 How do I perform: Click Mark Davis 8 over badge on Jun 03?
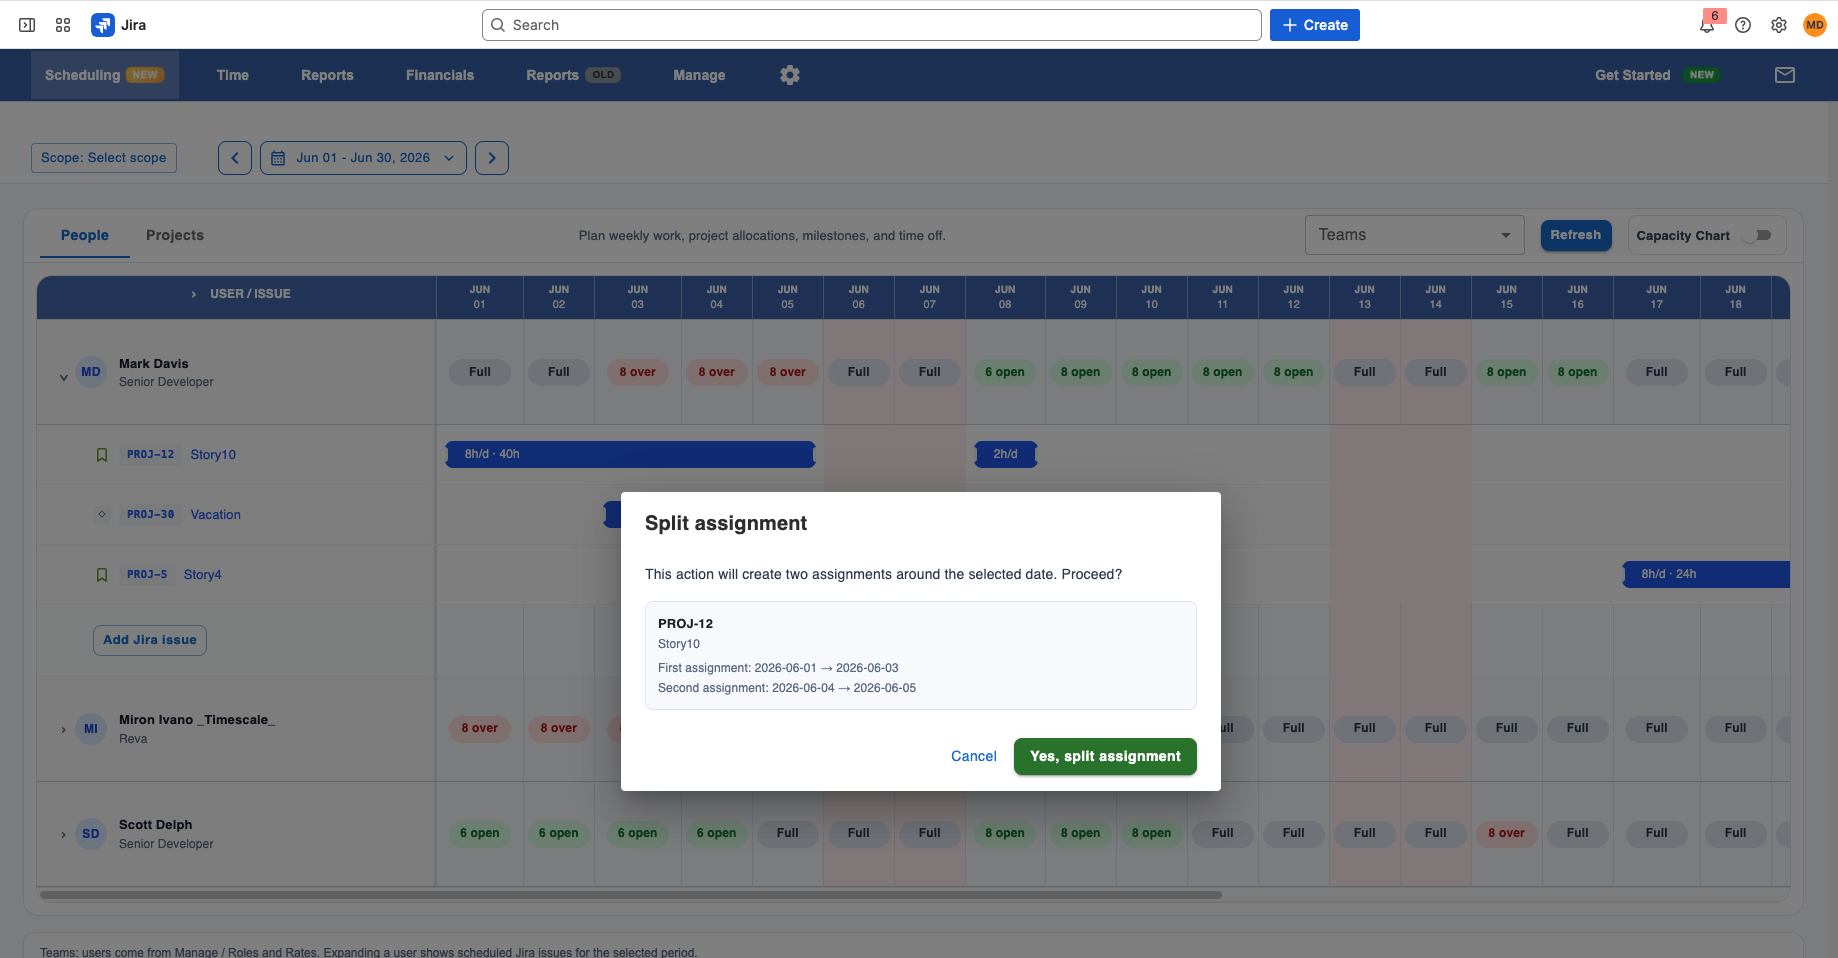coord(638,372)
